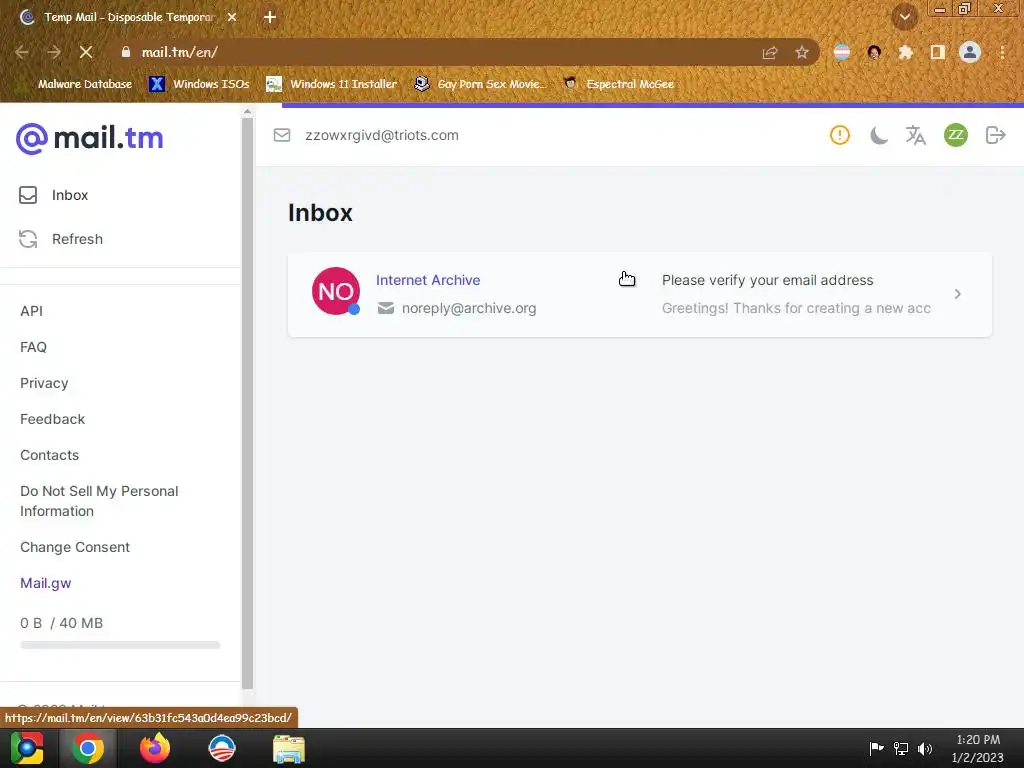Open the Extensions puzzle piece icon
1024x768 pixels.
click(x=906, y=52)
